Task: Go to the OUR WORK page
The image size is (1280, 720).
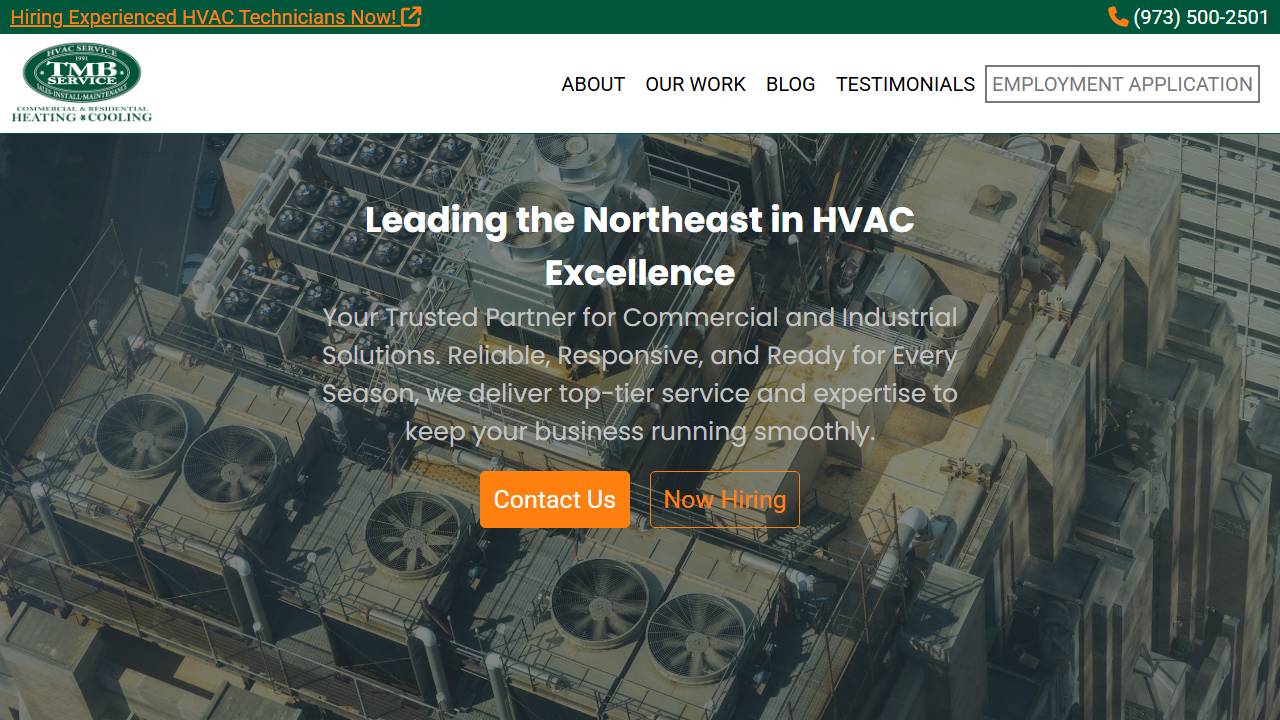Action: [x=695, y=84]
